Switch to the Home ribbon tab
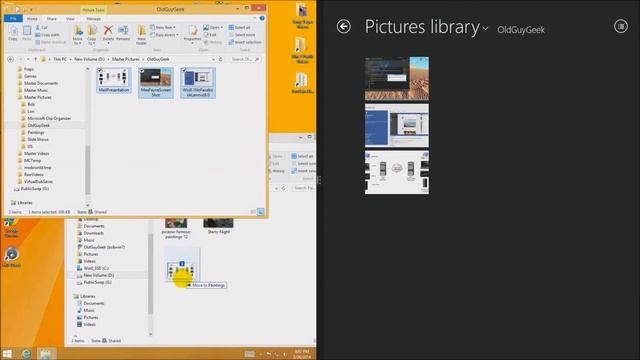Screen dimensions: 640x360 click(x=32, y=19)
